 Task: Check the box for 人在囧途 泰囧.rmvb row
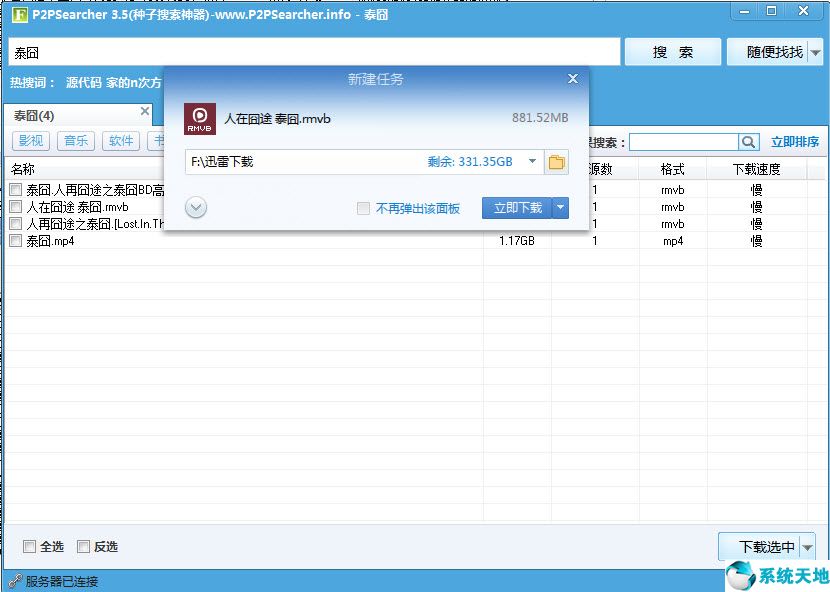(x=16, y=207)
